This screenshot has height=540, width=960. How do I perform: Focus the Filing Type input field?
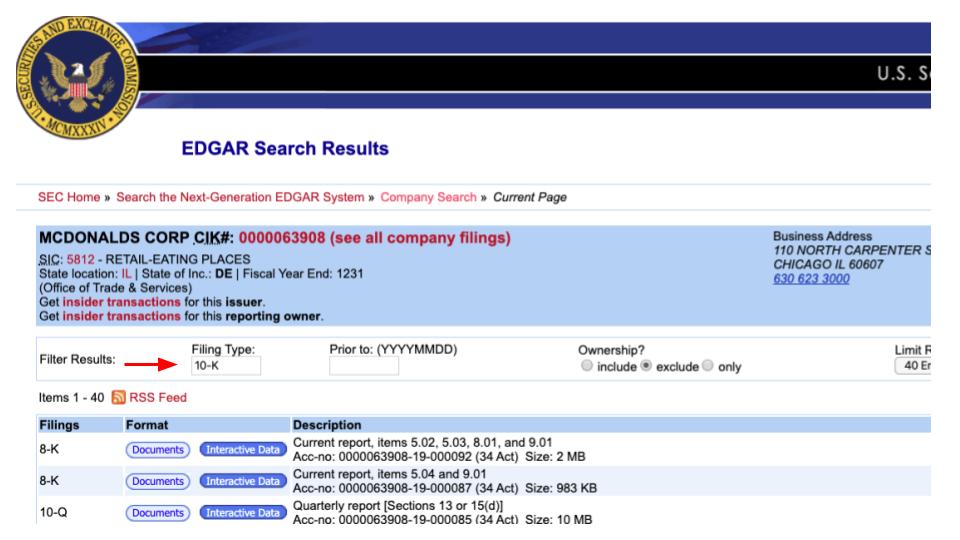point(226,366)
